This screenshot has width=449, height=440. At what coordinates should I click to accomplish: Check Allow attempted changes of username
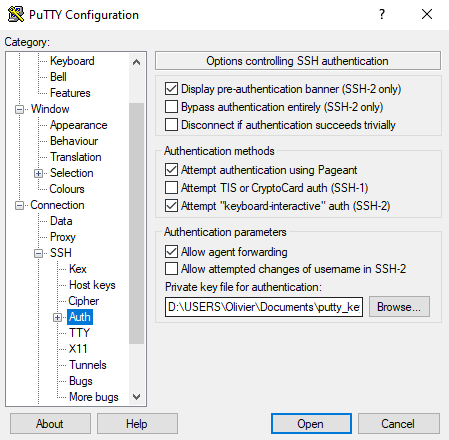click(x=171, y=269)
